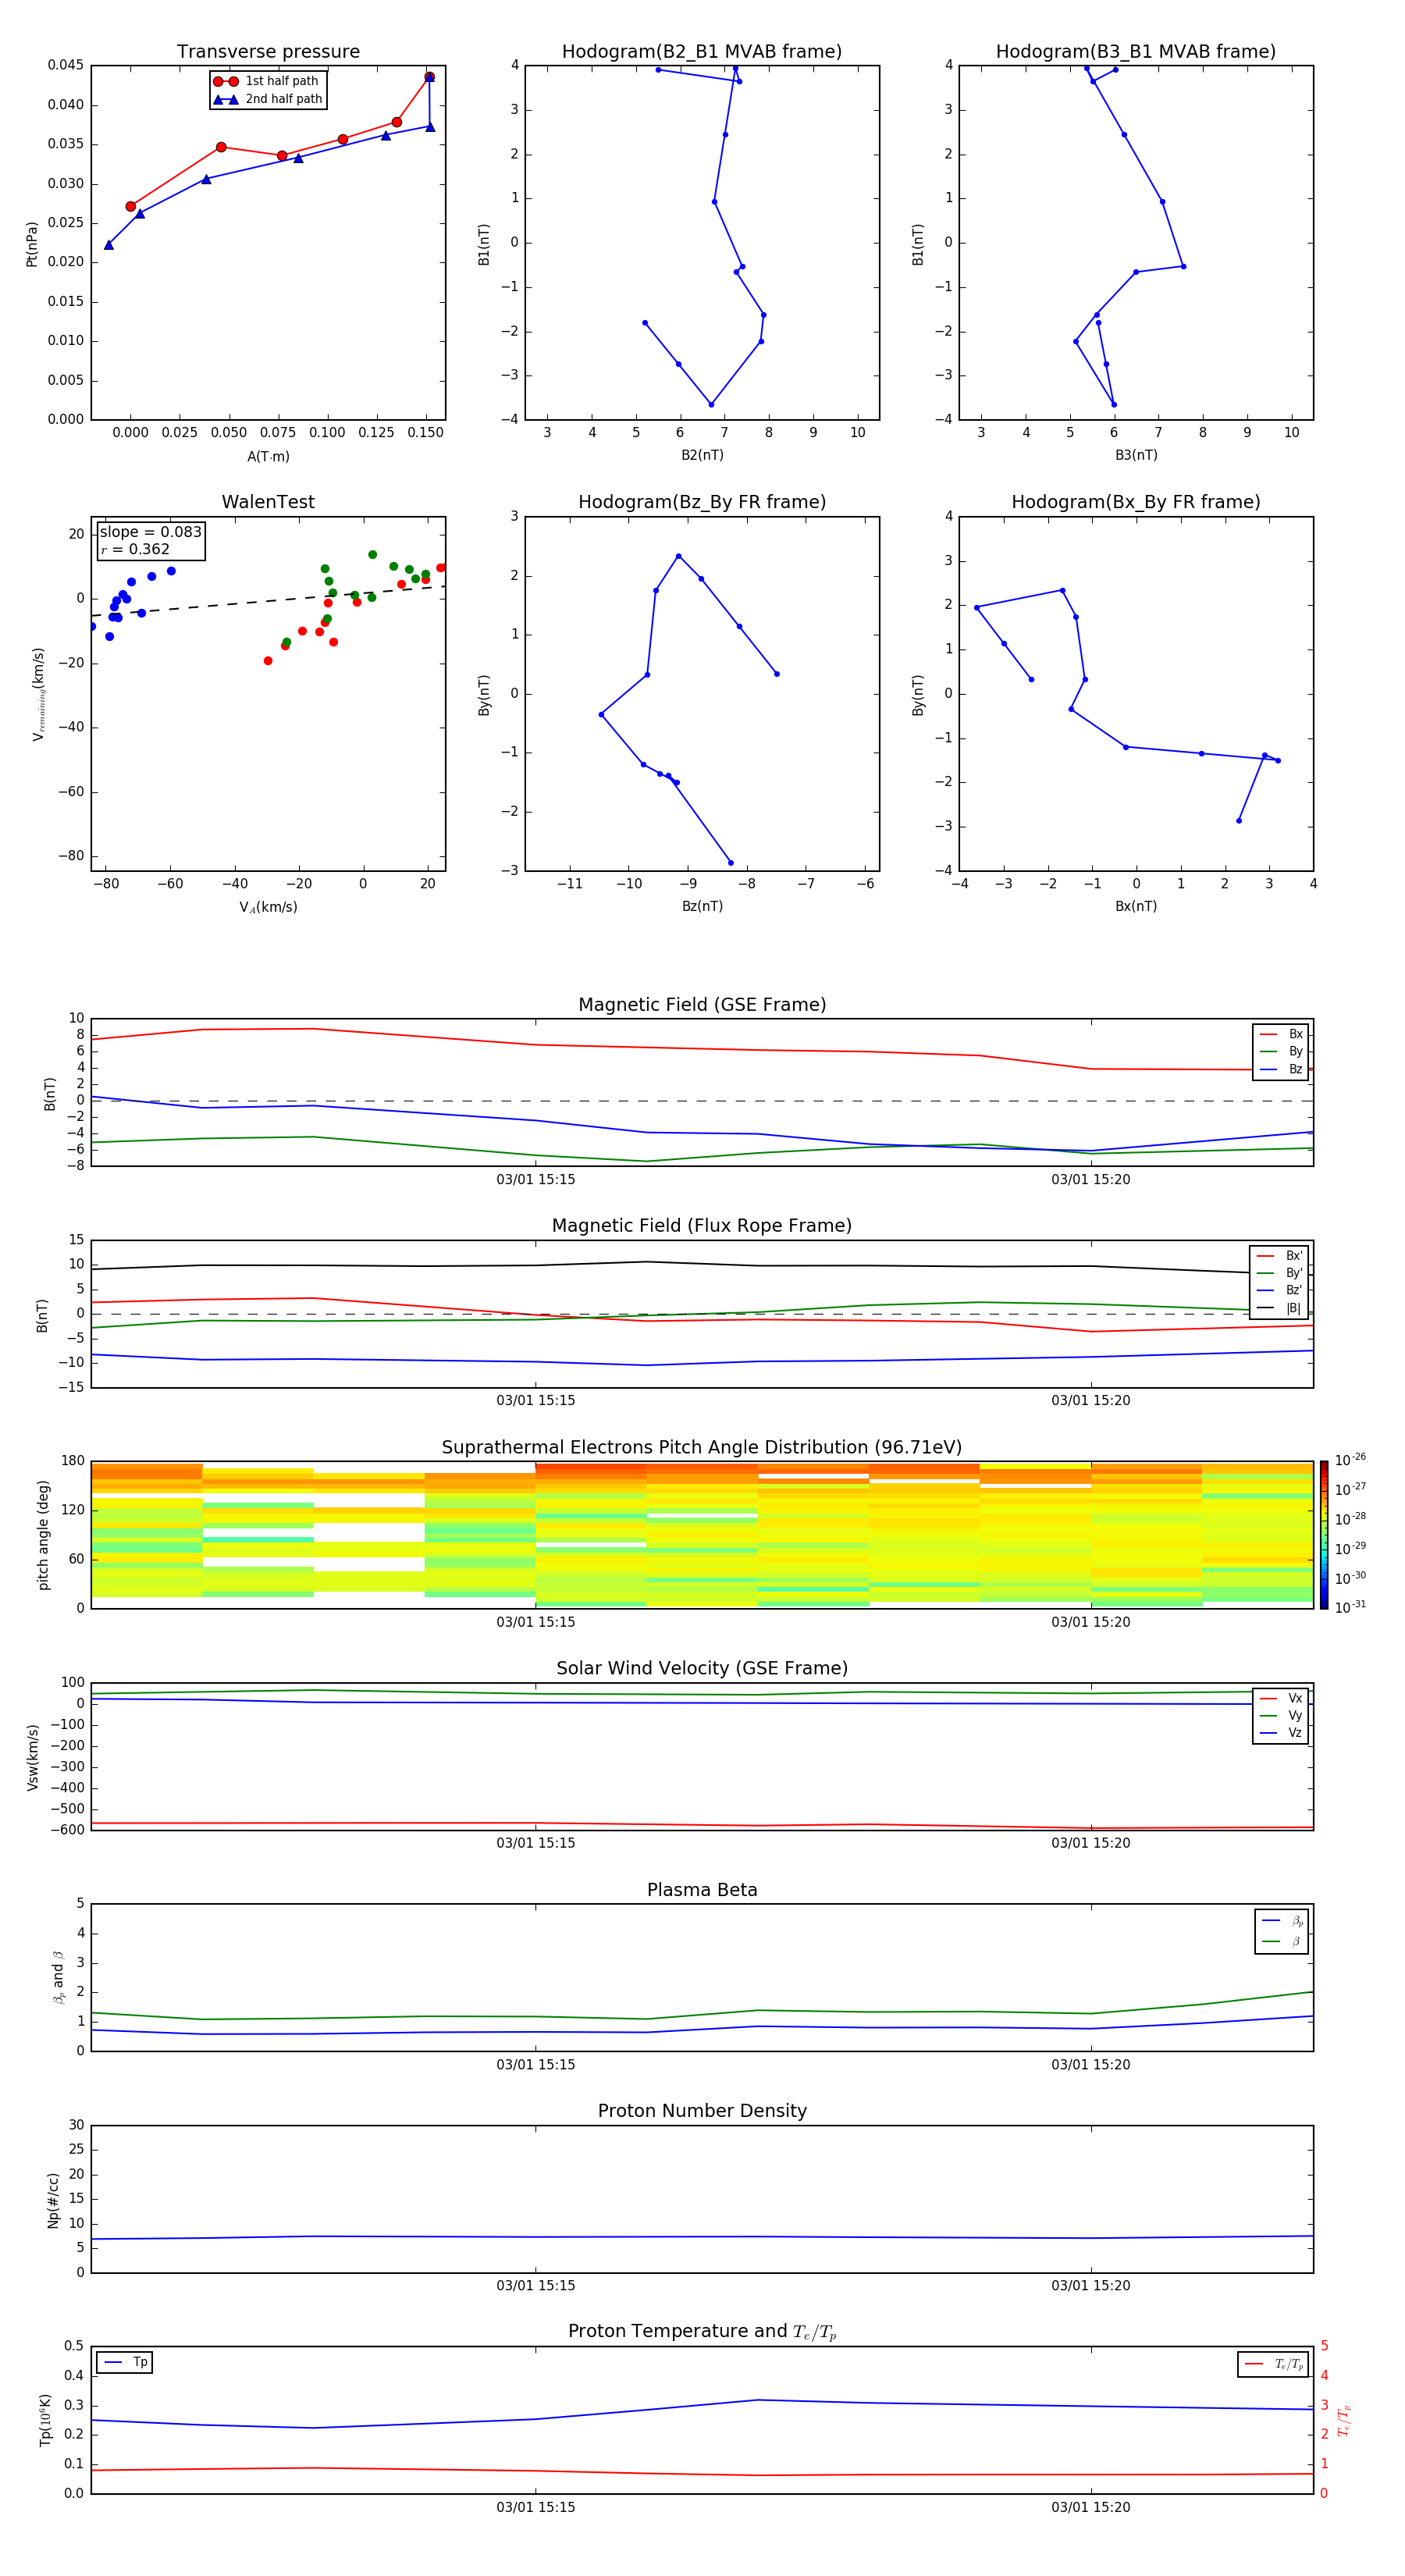This screenshot has height=2576, width=1405.
Task: Click 'Magnetic Field (GSE Frame)' title
Action: [x=702, y=1005]
